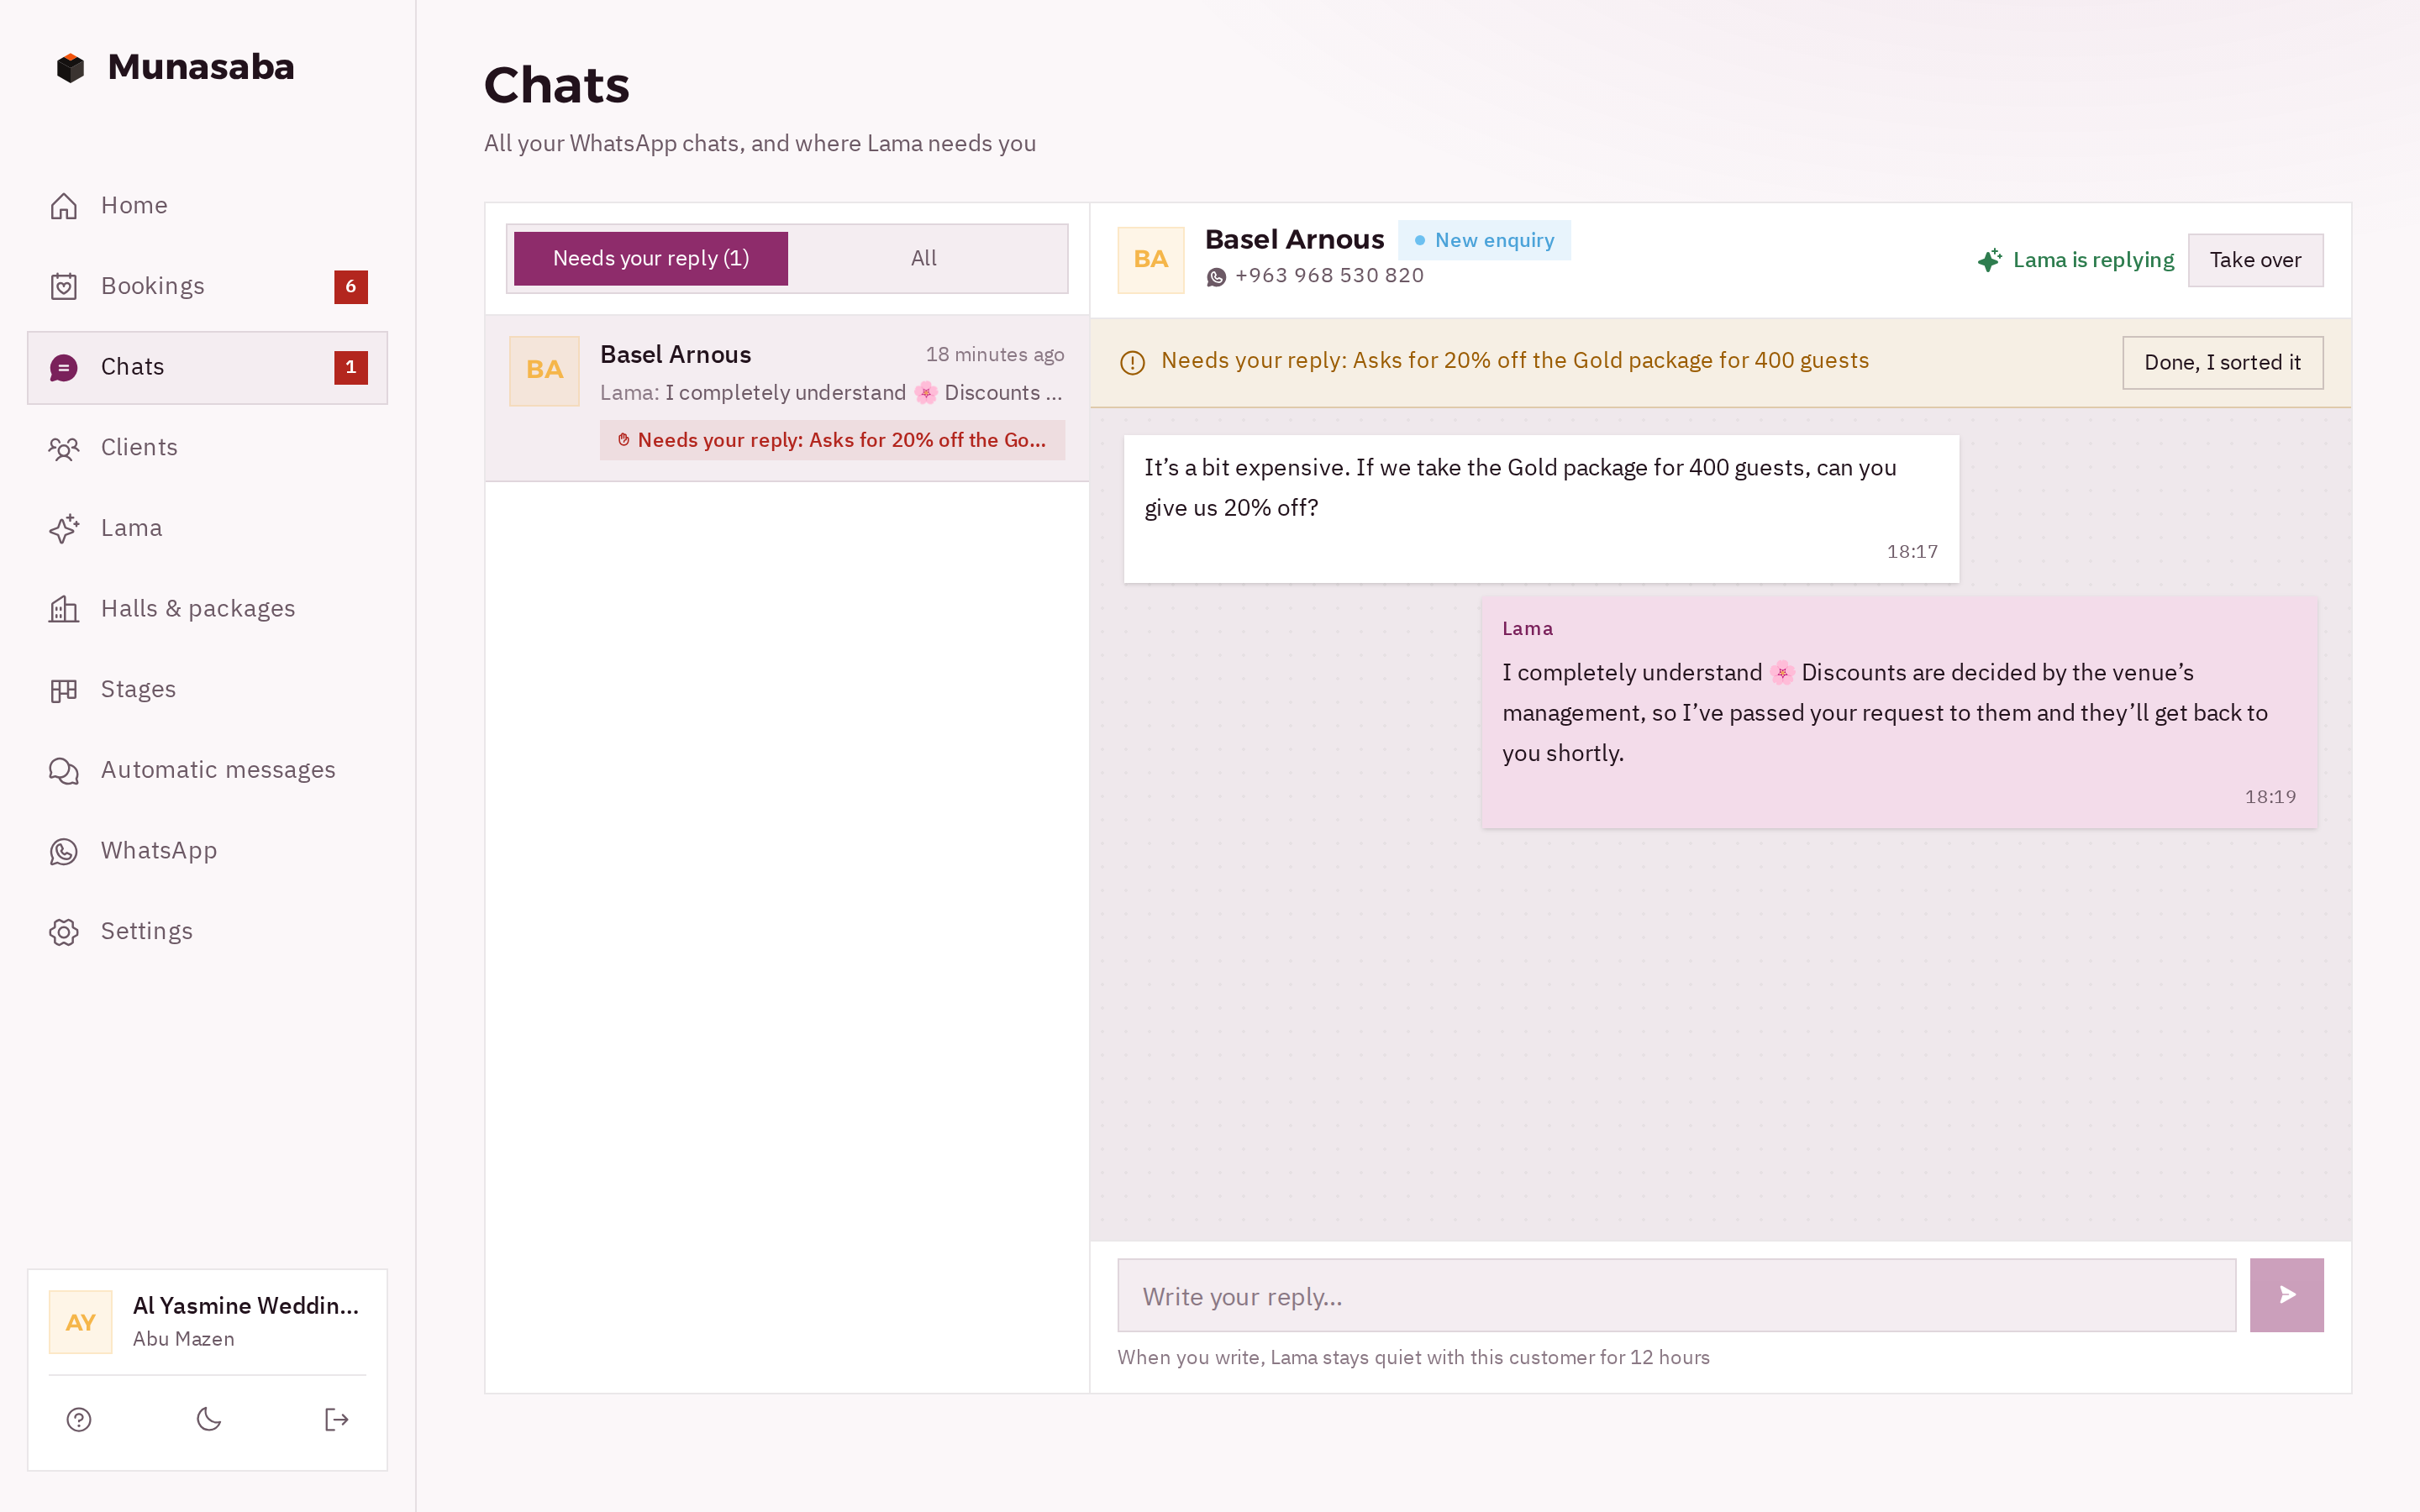Switch to the Needs your reply (1) tab

[651, 259]
